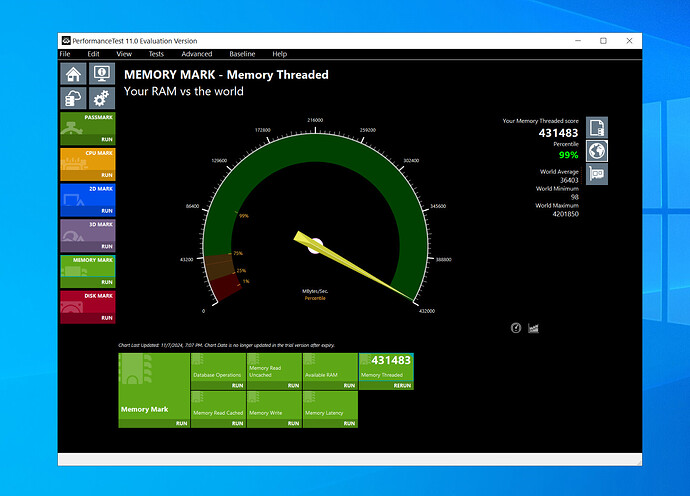The width and height of the screenshot is (690, 496).
Task: Click the World Average 36403 value
Action: (x=569, y=180)
